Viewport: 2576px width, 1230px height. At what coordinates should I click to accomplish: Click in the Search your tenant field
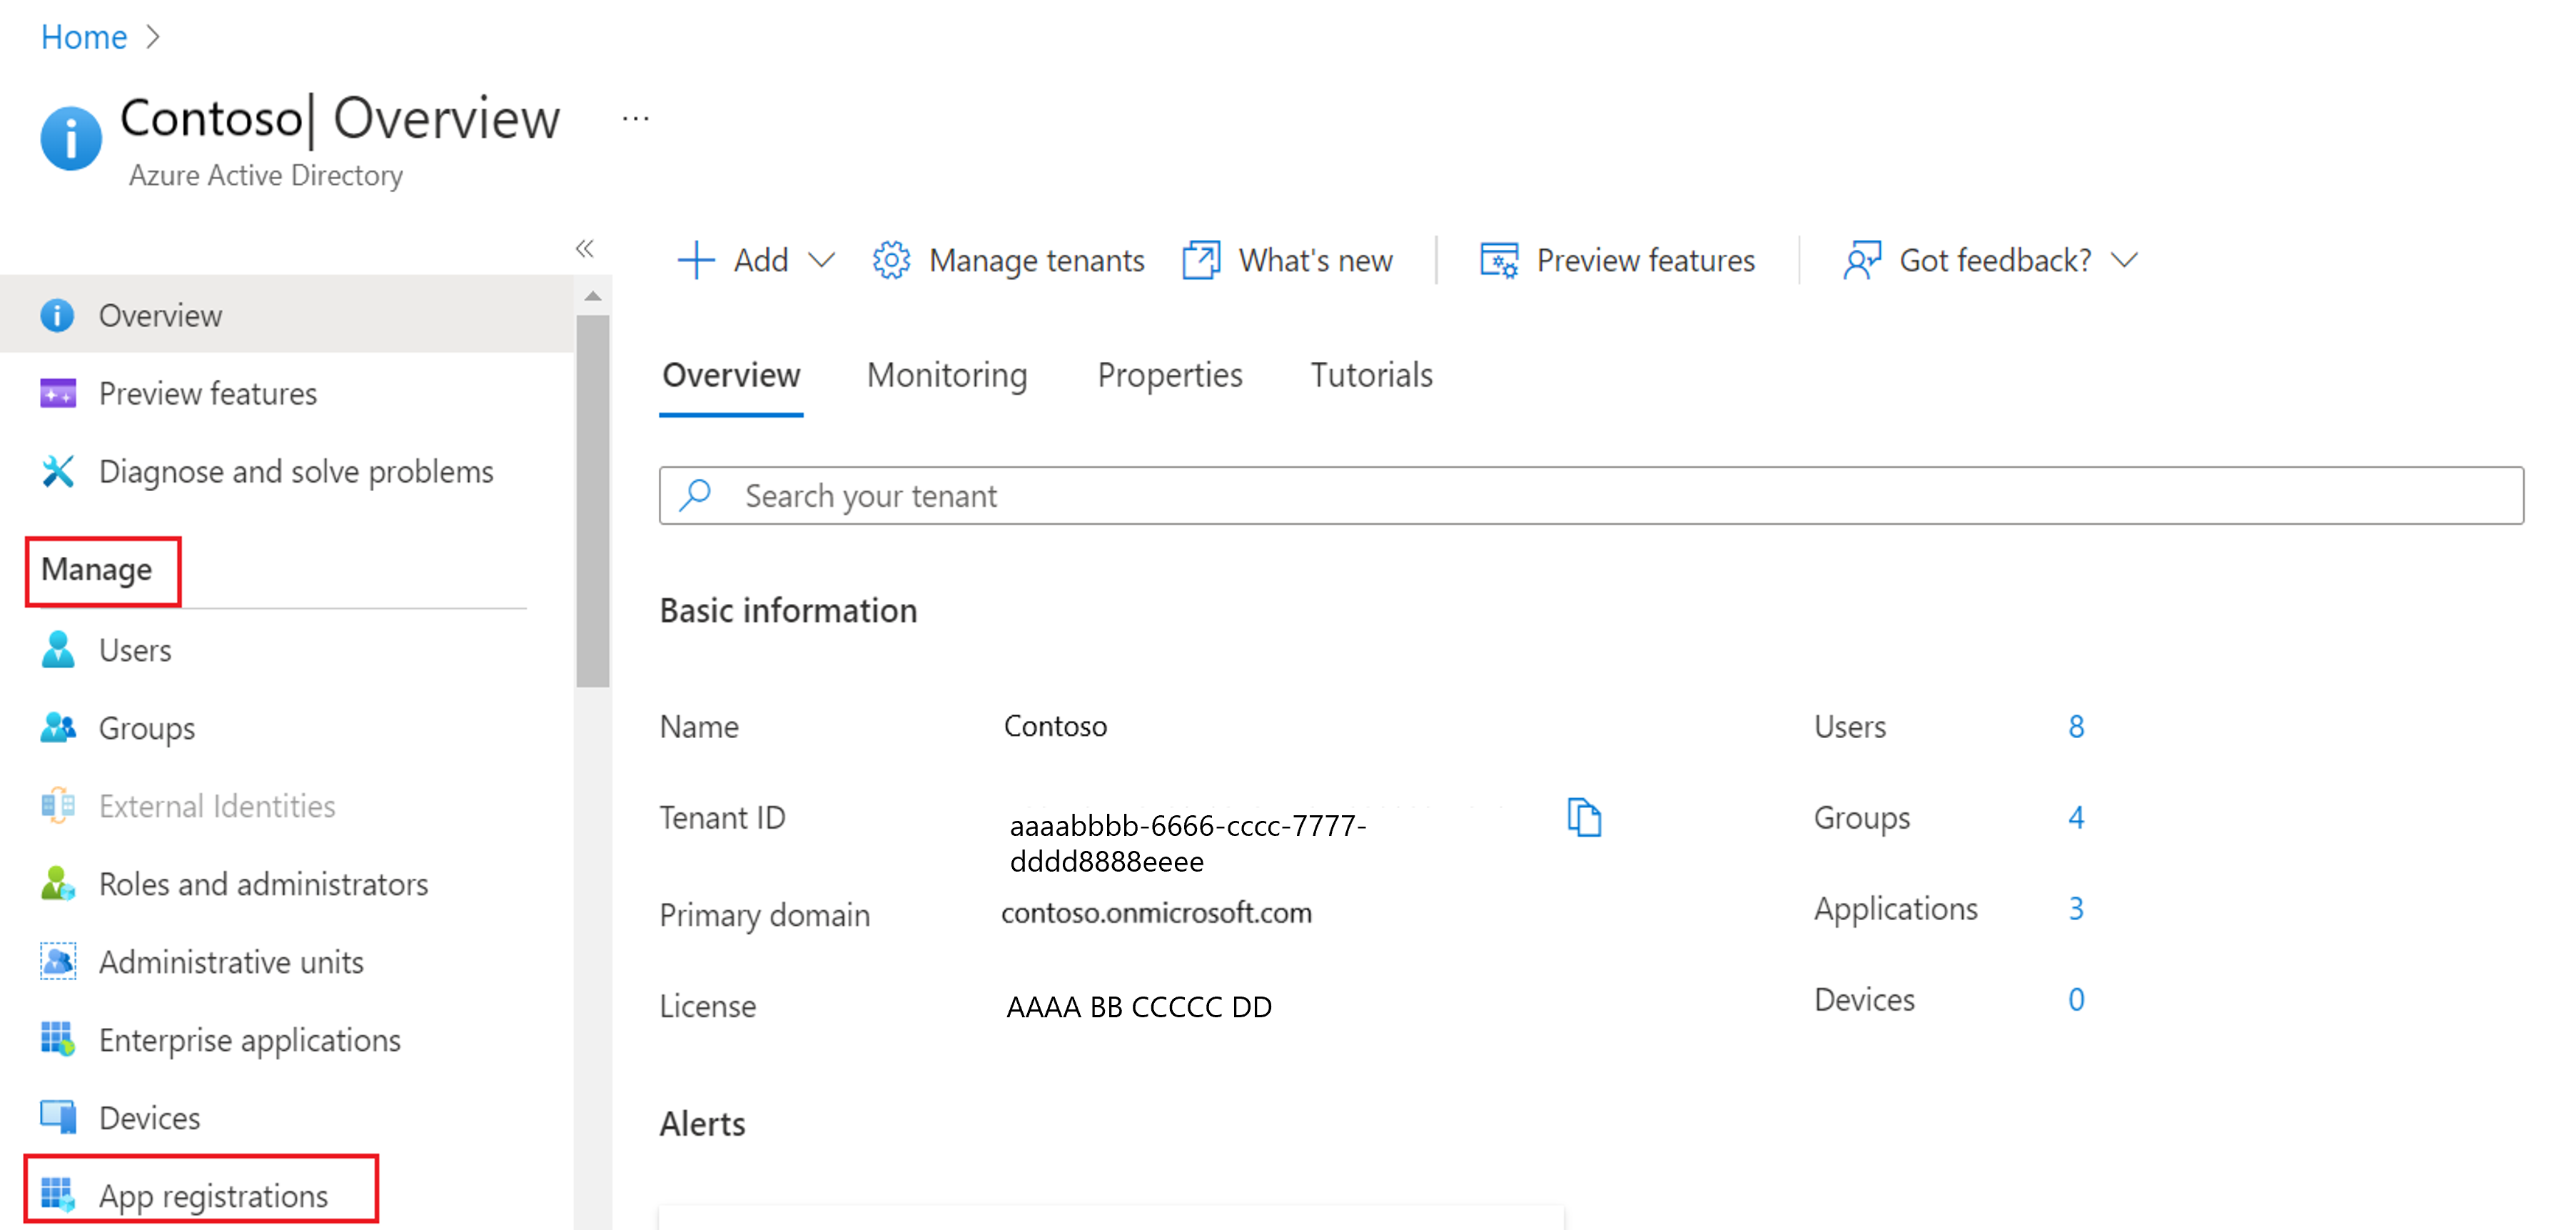click(x=1591, y=495)
